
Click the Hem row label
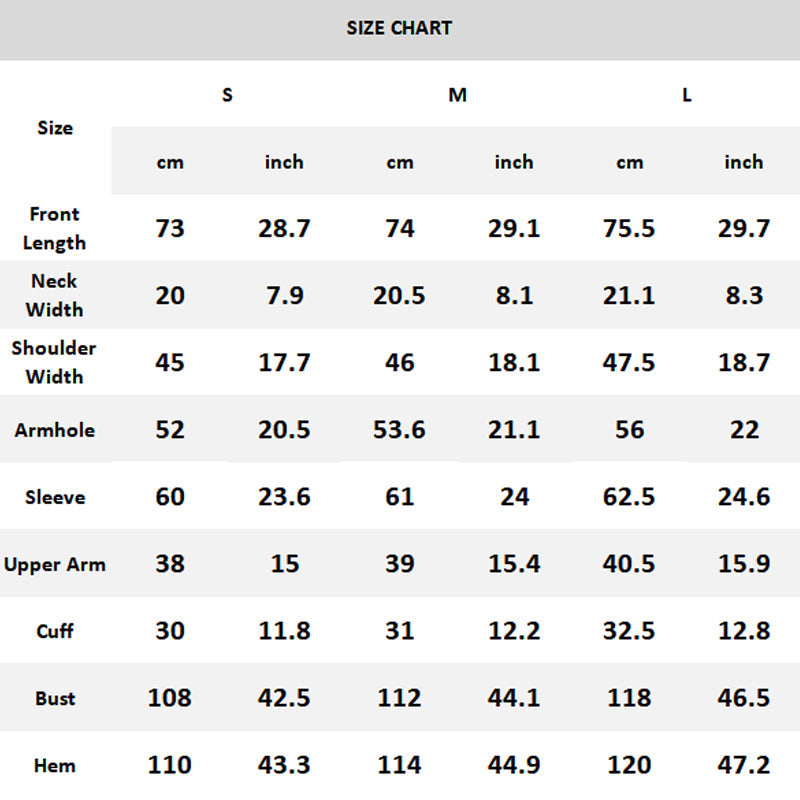coord(55,766)
